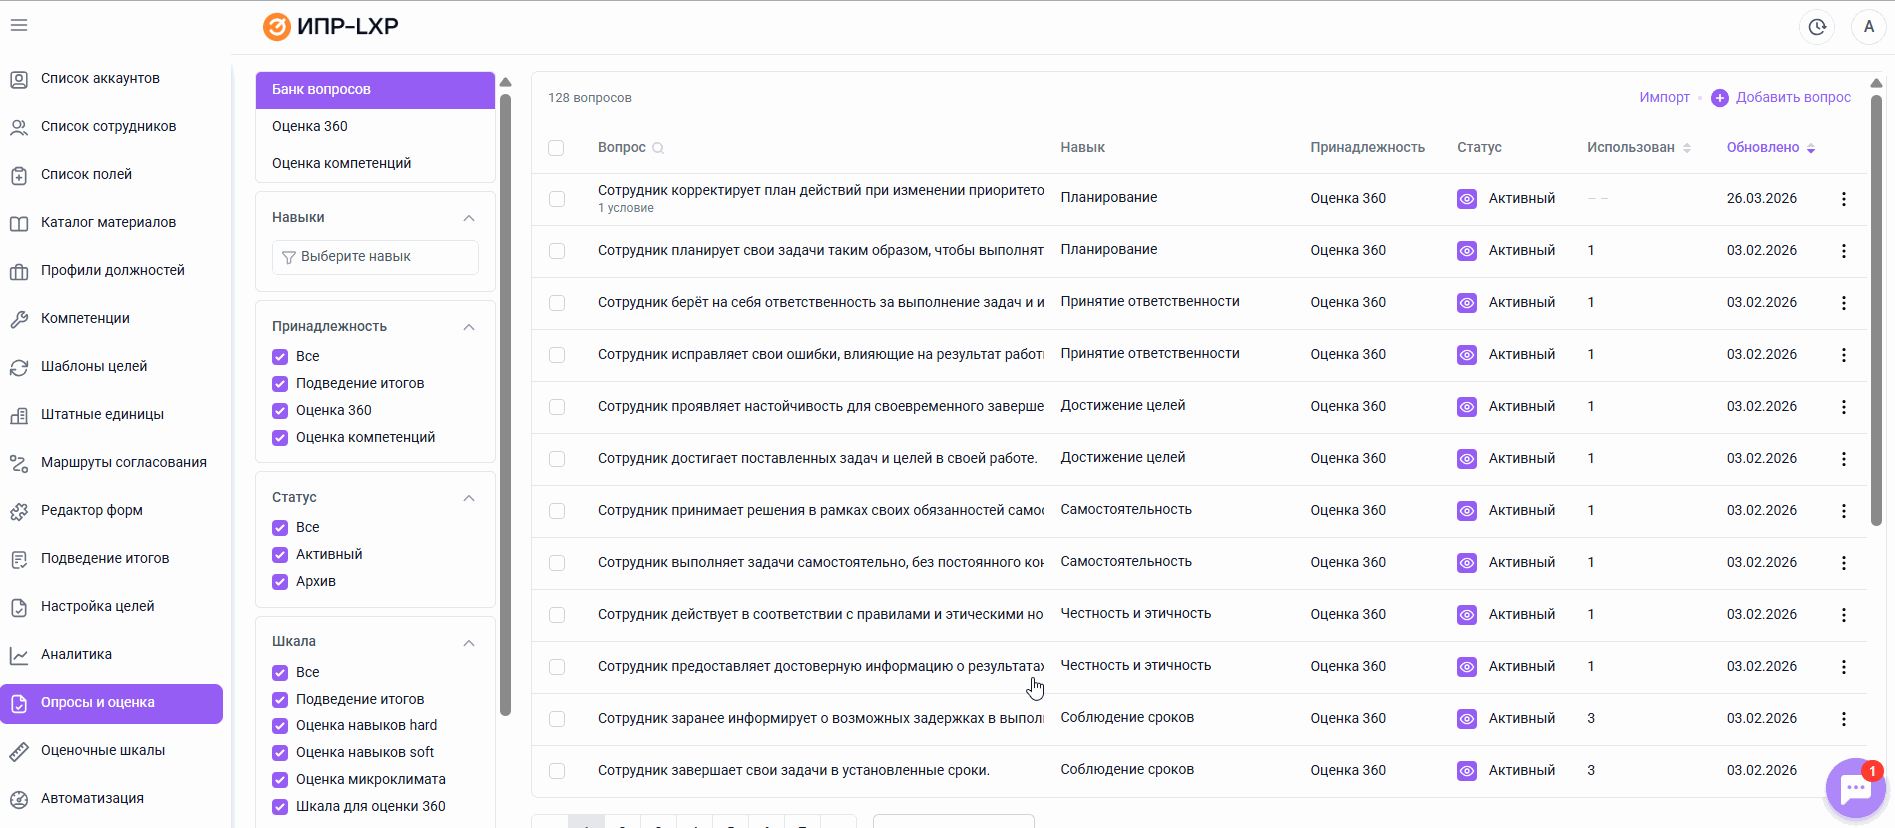
Task: Click the search icon next to Вопрос header
Action: click(x=658, y=148)
